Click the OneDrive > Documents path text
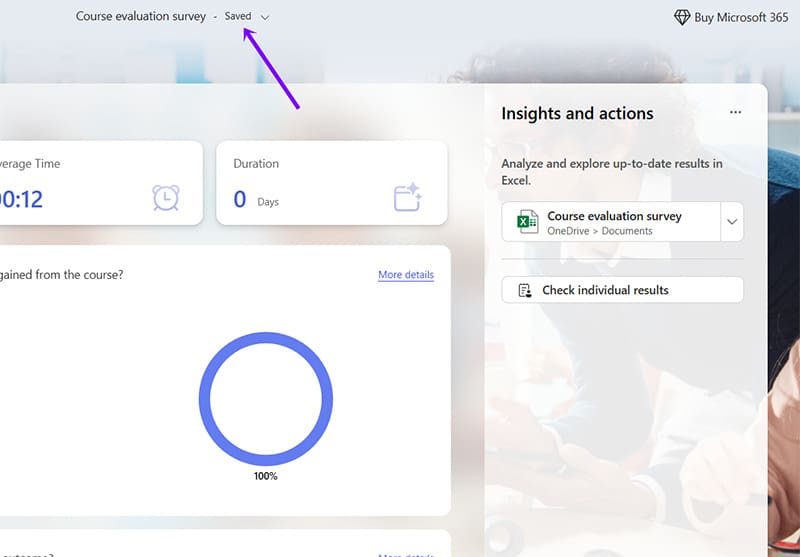 point(599,231)
